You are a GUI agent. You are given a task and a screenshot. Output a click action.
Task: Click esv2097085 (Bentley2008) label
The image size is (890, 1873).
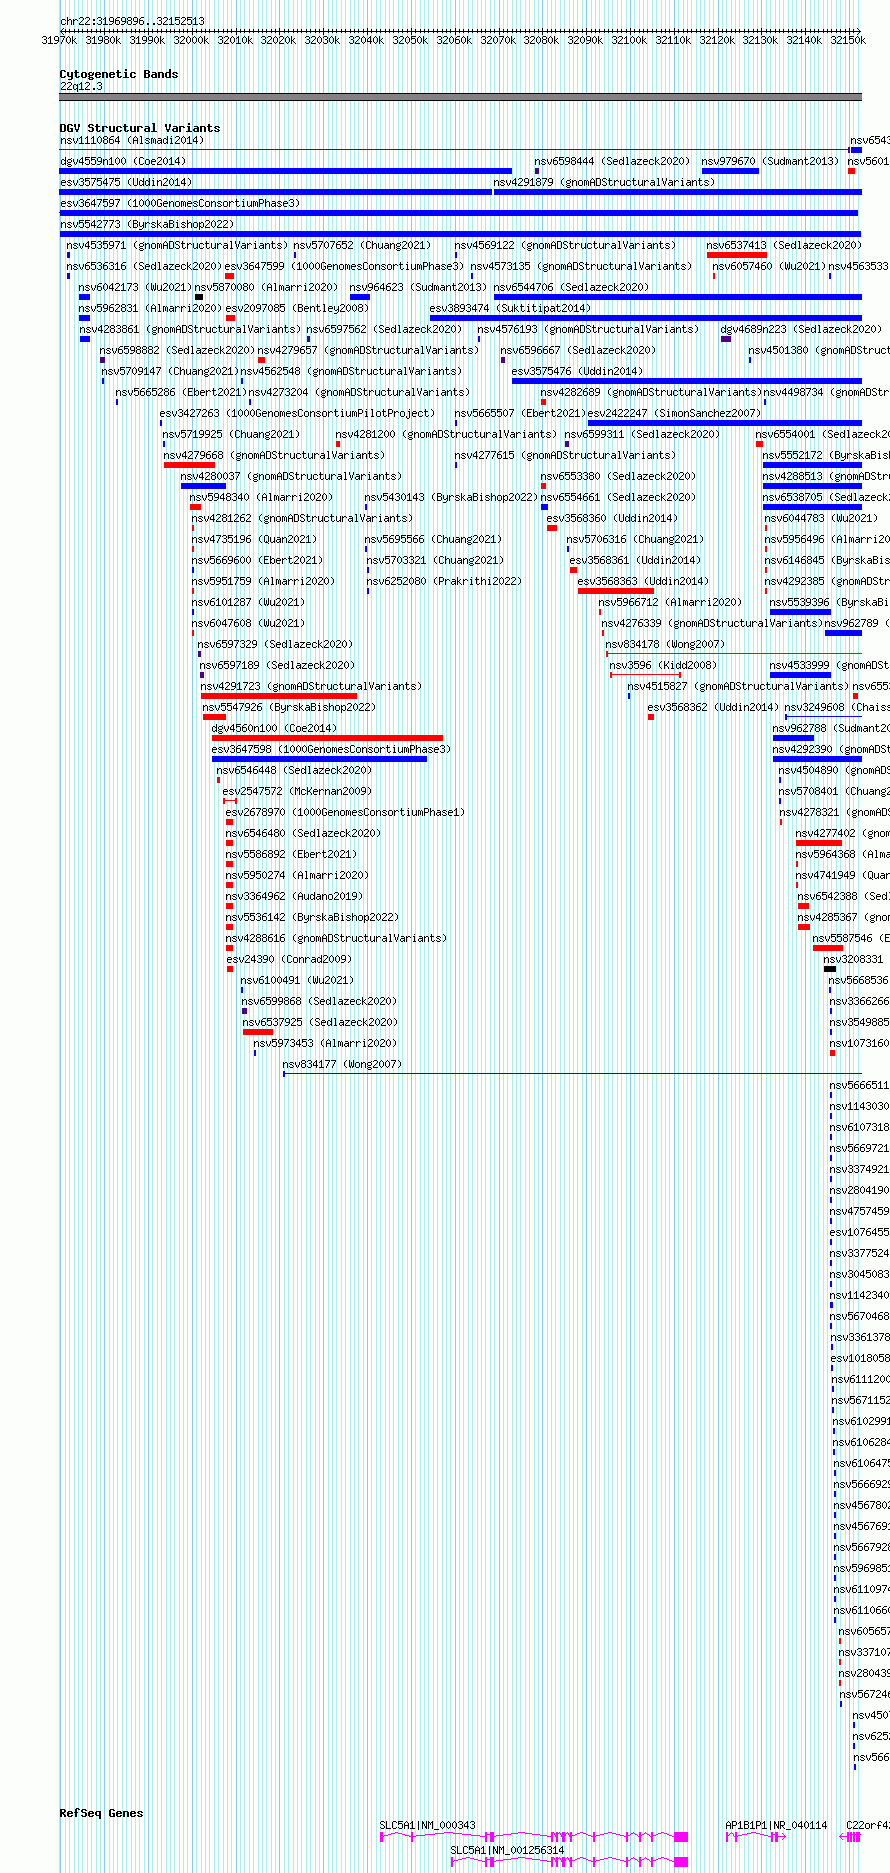tap(297, 308)
